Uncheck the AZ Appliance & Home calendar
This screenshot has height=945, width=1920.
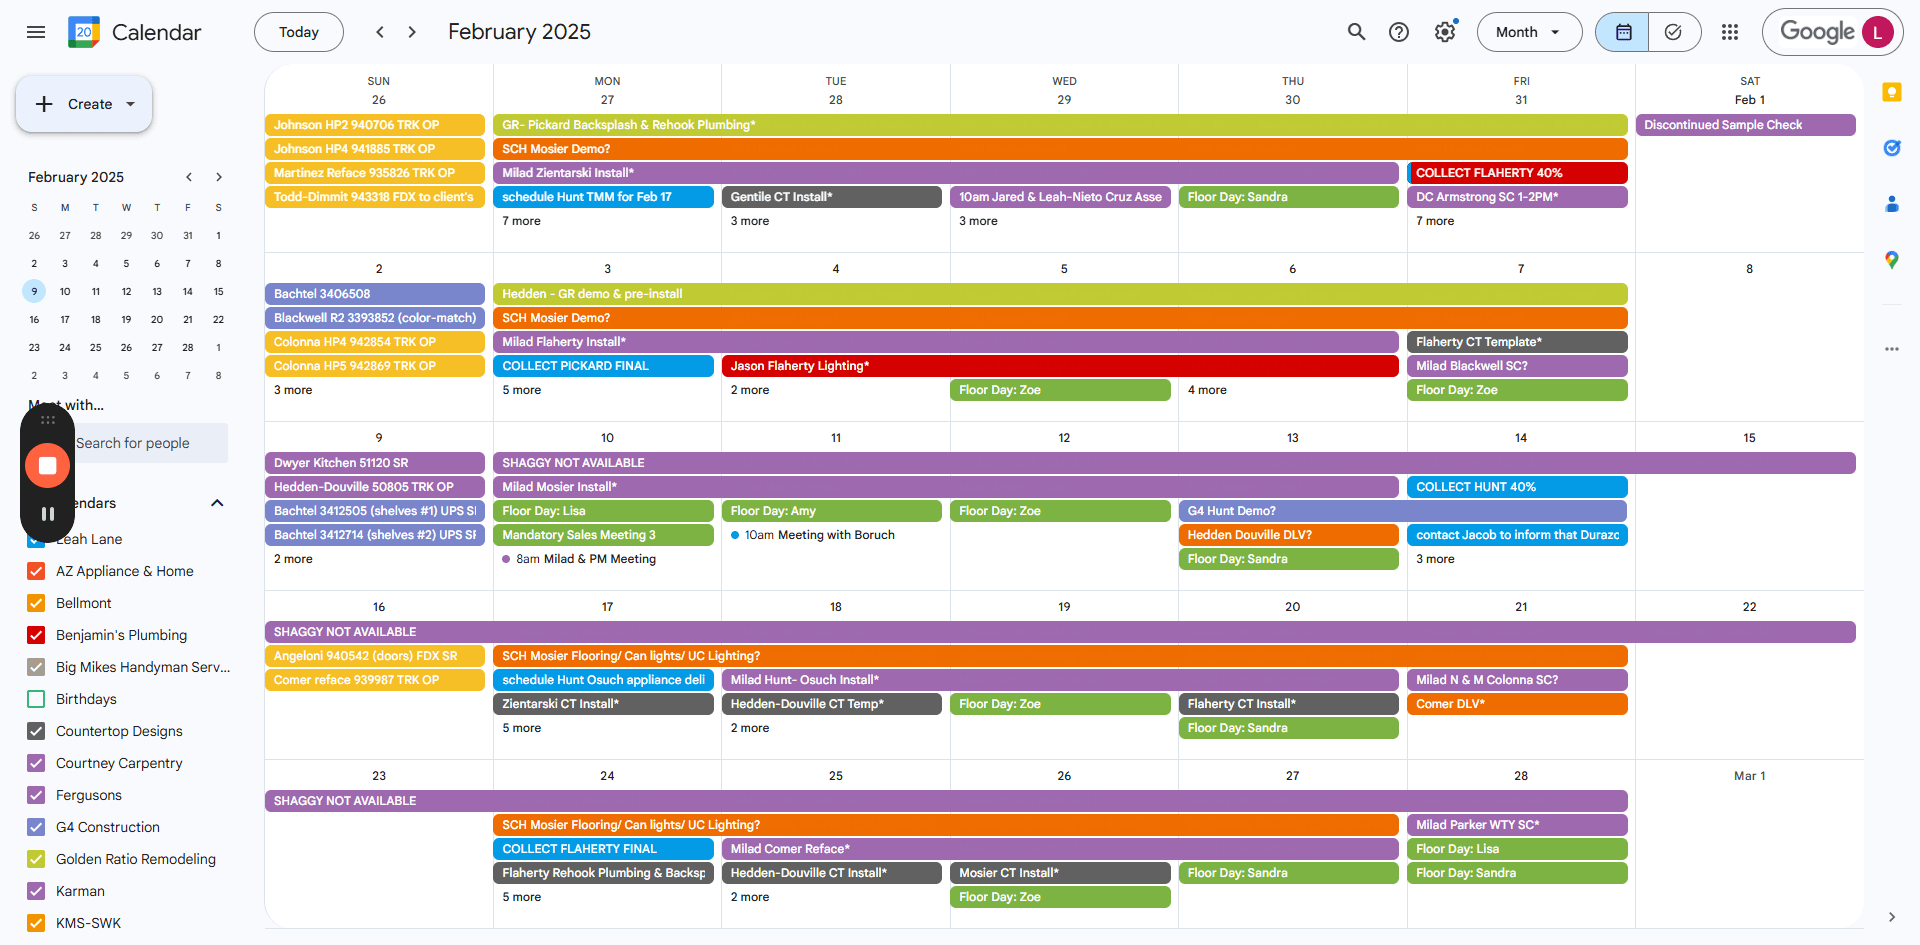point(36,571)
